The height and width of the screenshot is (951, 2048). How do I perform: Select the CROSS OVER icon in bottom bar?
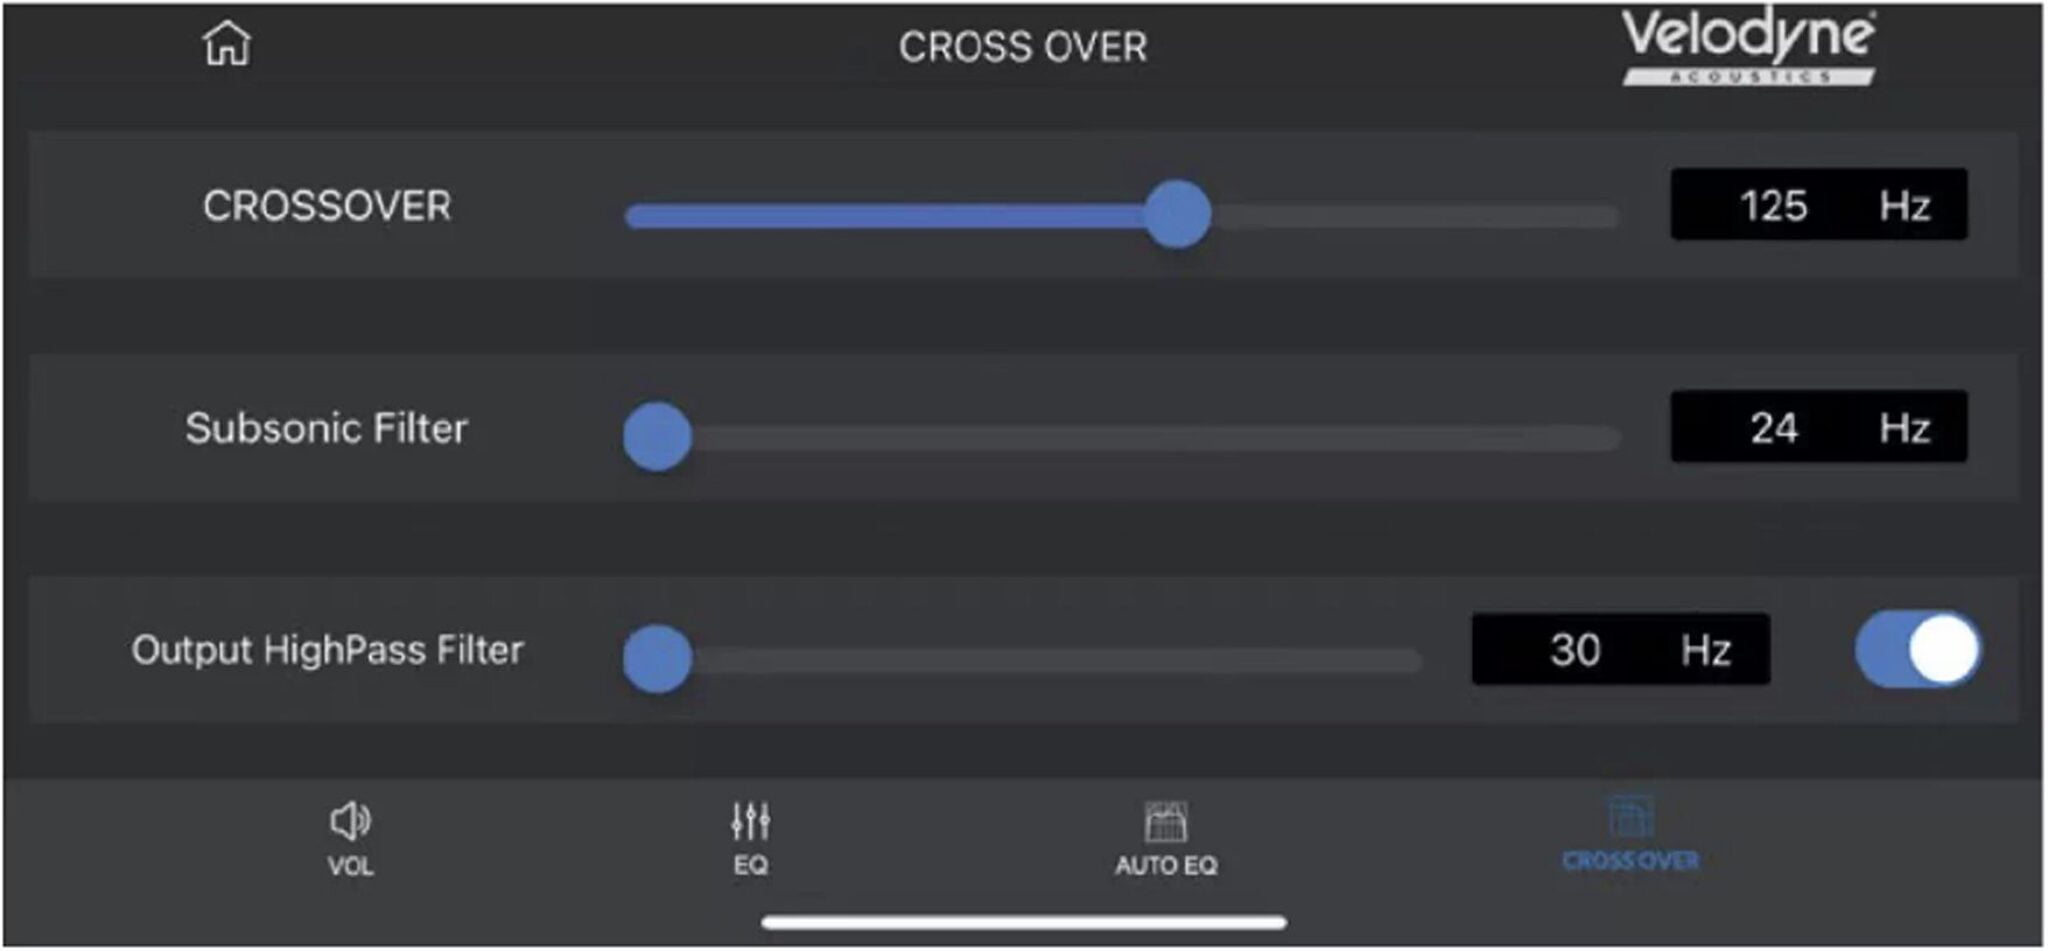1630,818
